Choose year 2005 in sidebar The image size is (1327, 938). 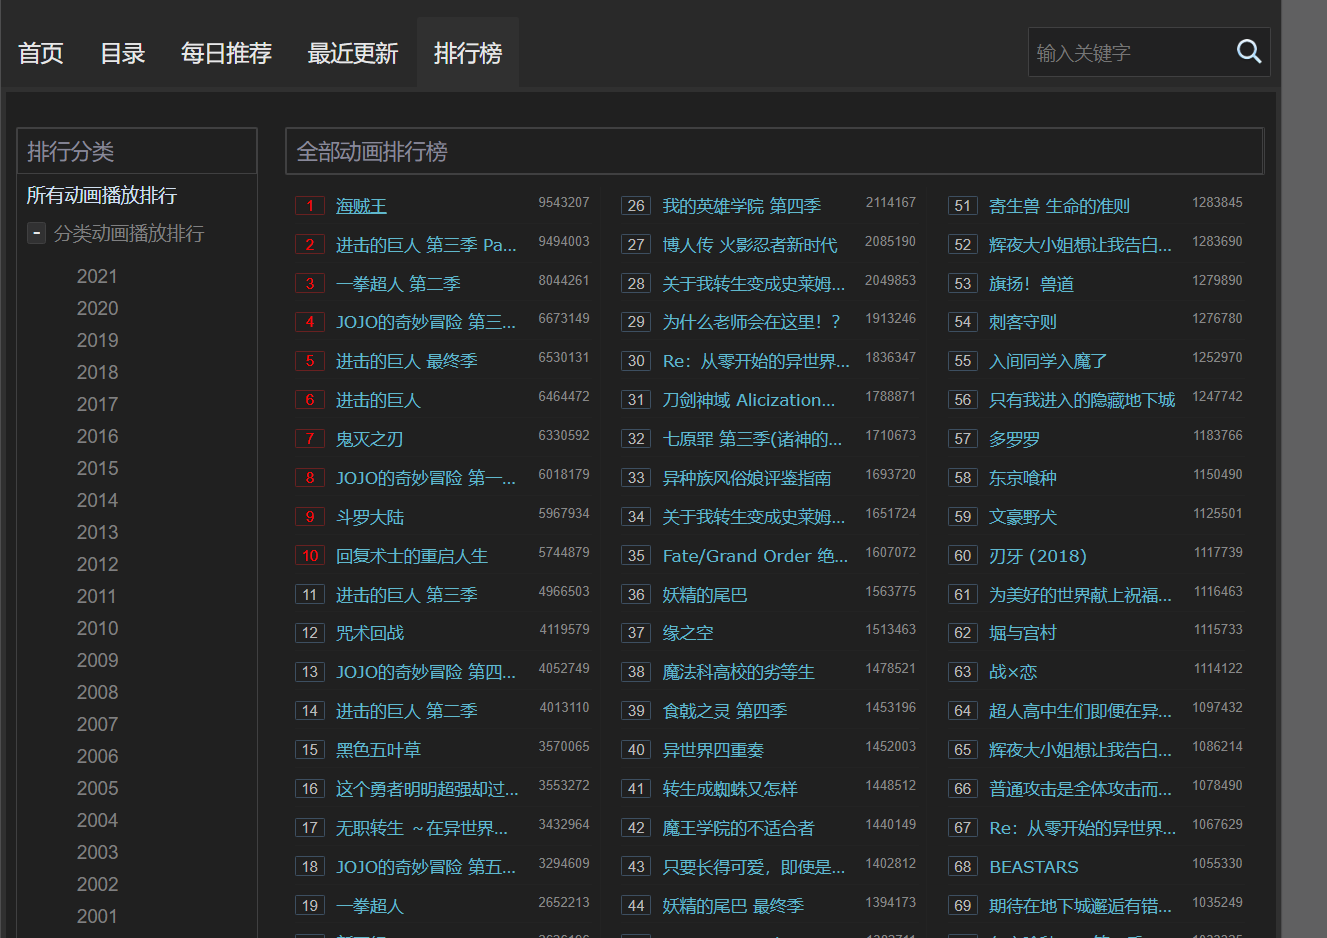coord(97,788)
